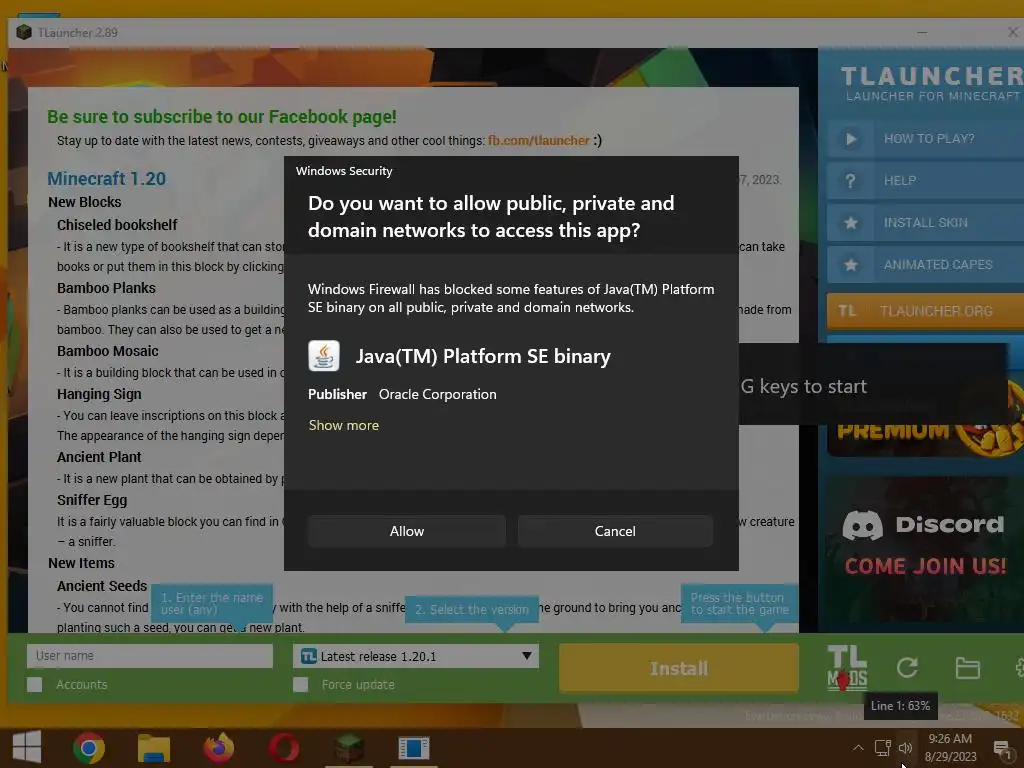Click the 'Ancient Plant' heading text

tap(99, 457)
